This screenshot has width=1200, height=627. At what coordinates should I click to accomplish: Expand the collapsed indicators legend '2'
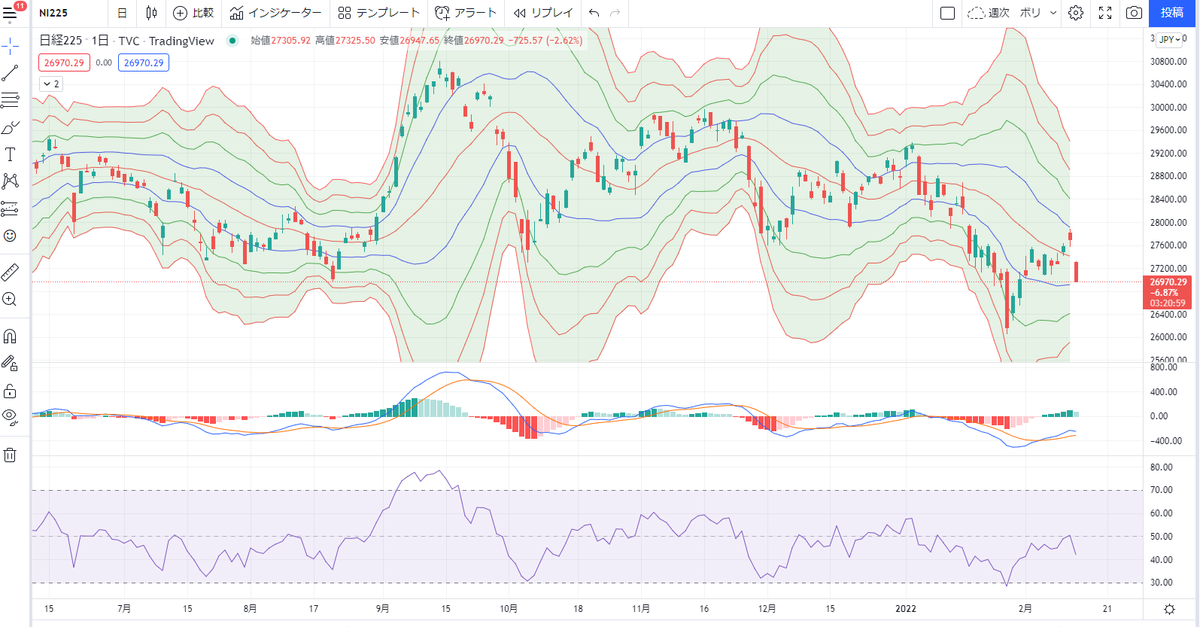click(x=50, y=84)
